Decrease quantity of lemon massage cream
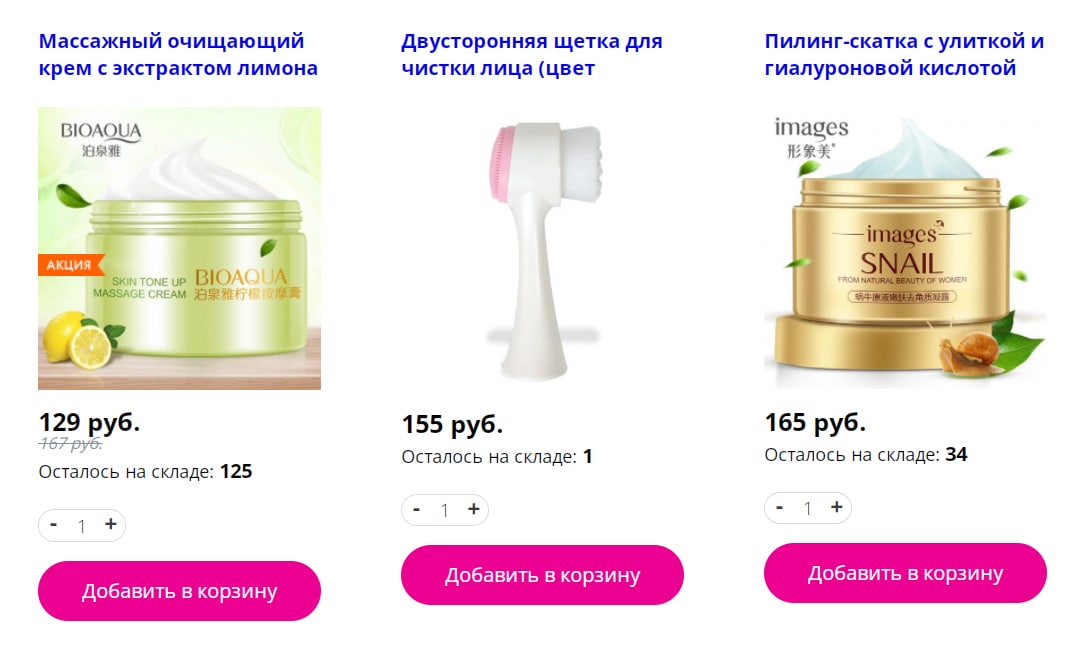This screenshot has width=1088, height=650. (x=53, y=524)
